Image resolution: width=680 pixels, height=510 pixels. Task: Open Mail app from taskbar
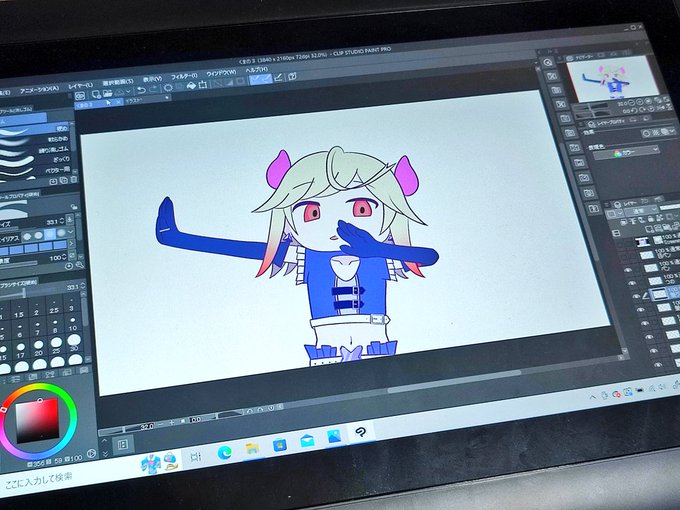tap(307, 441)
